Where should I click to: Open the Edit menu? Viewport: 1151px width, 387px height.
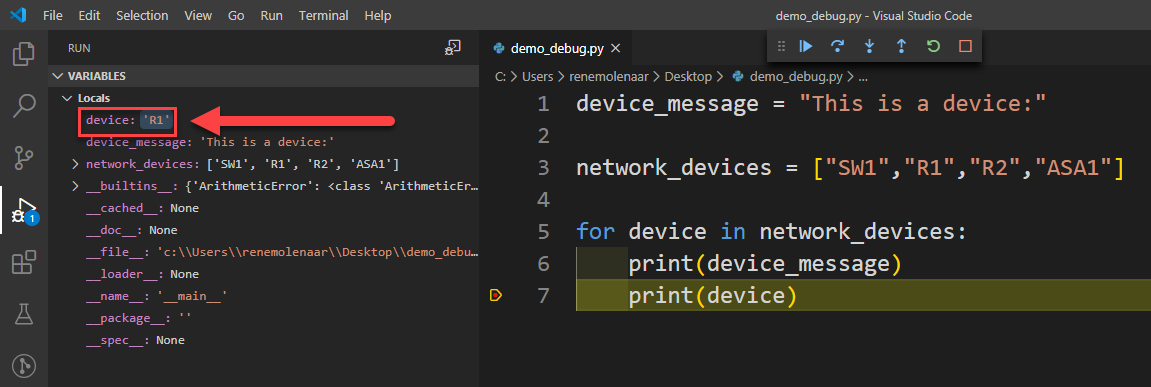coord(90,15)
